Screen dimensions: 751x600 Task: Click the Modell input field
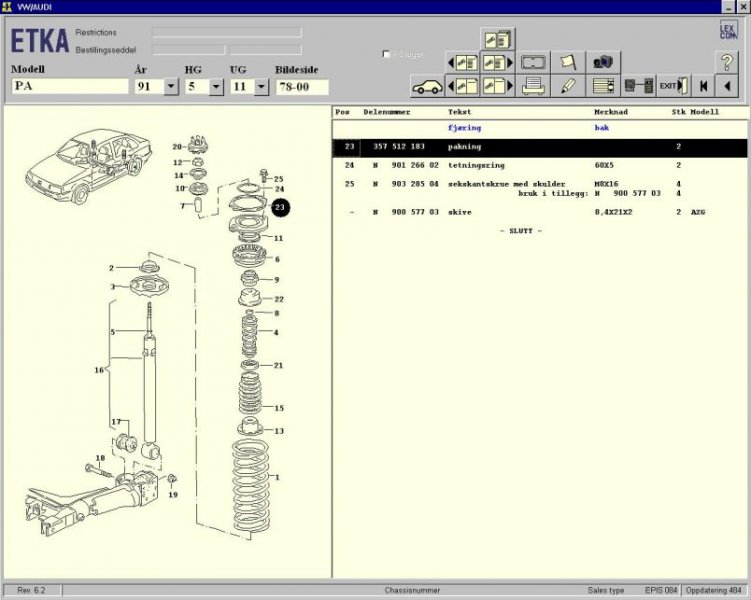tap(69, 87)
